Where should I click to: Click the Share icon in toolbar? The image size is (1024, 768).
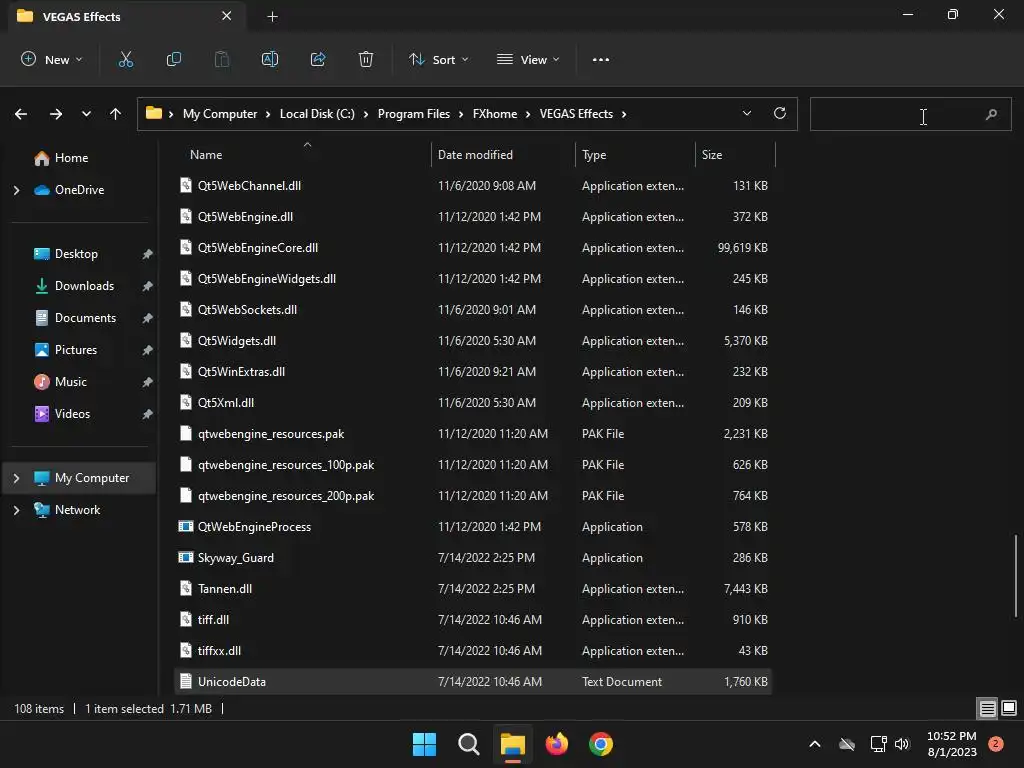(x=318, y=59)
